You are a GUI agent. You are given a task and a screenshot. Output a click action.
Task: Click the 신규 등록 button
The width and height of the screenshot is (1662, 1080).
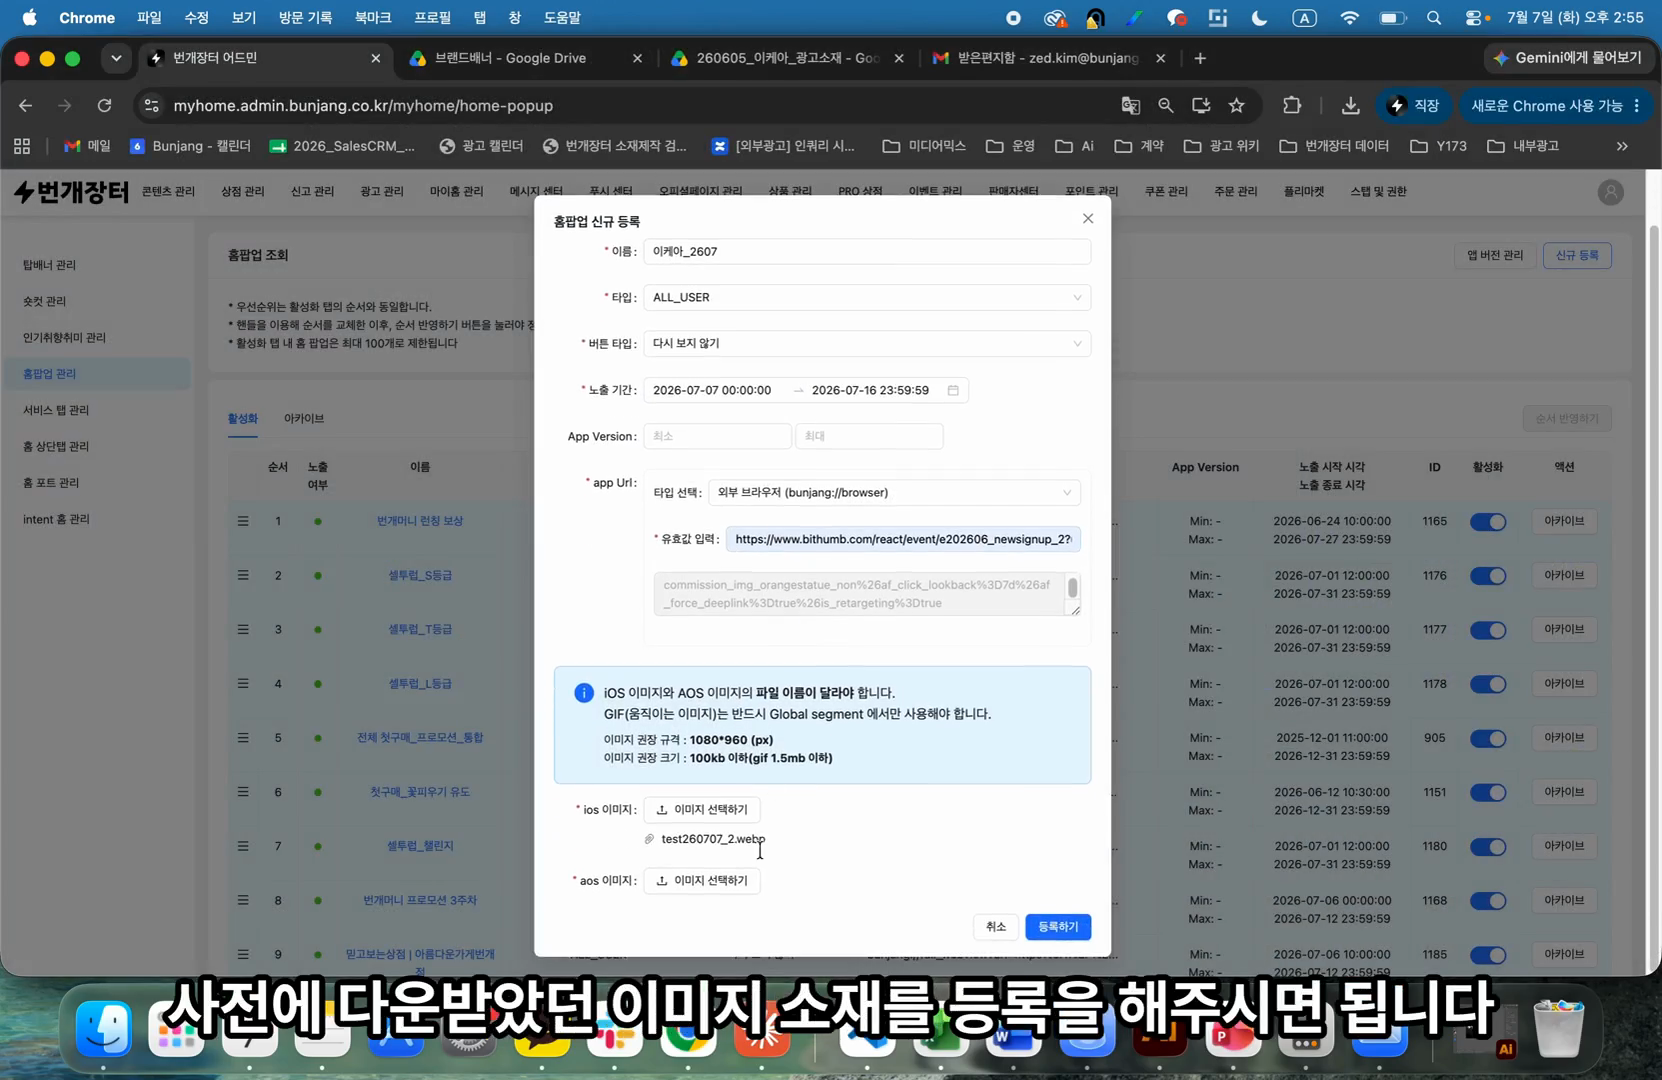point(1577,255)
